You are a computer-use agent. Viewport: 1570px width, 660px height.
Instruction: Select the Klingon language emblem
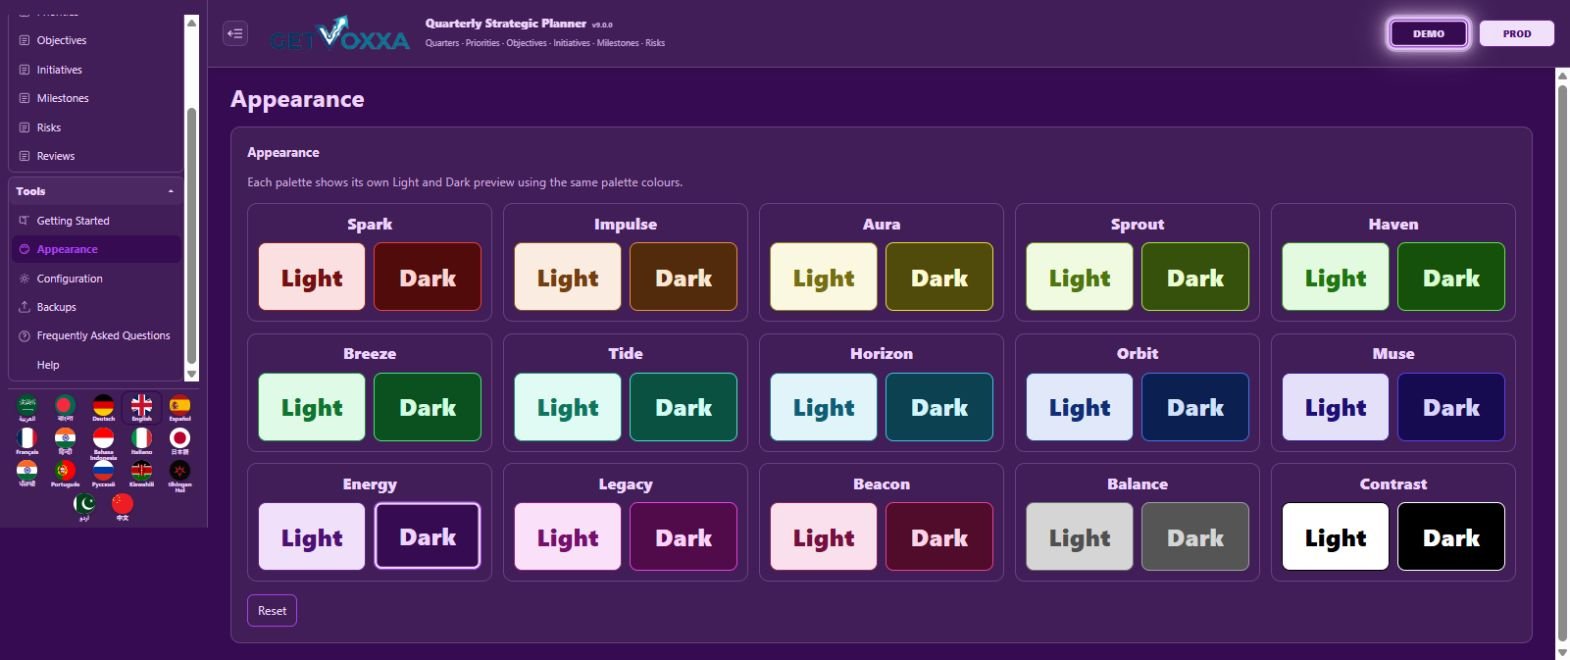click(x=180, y=475)
